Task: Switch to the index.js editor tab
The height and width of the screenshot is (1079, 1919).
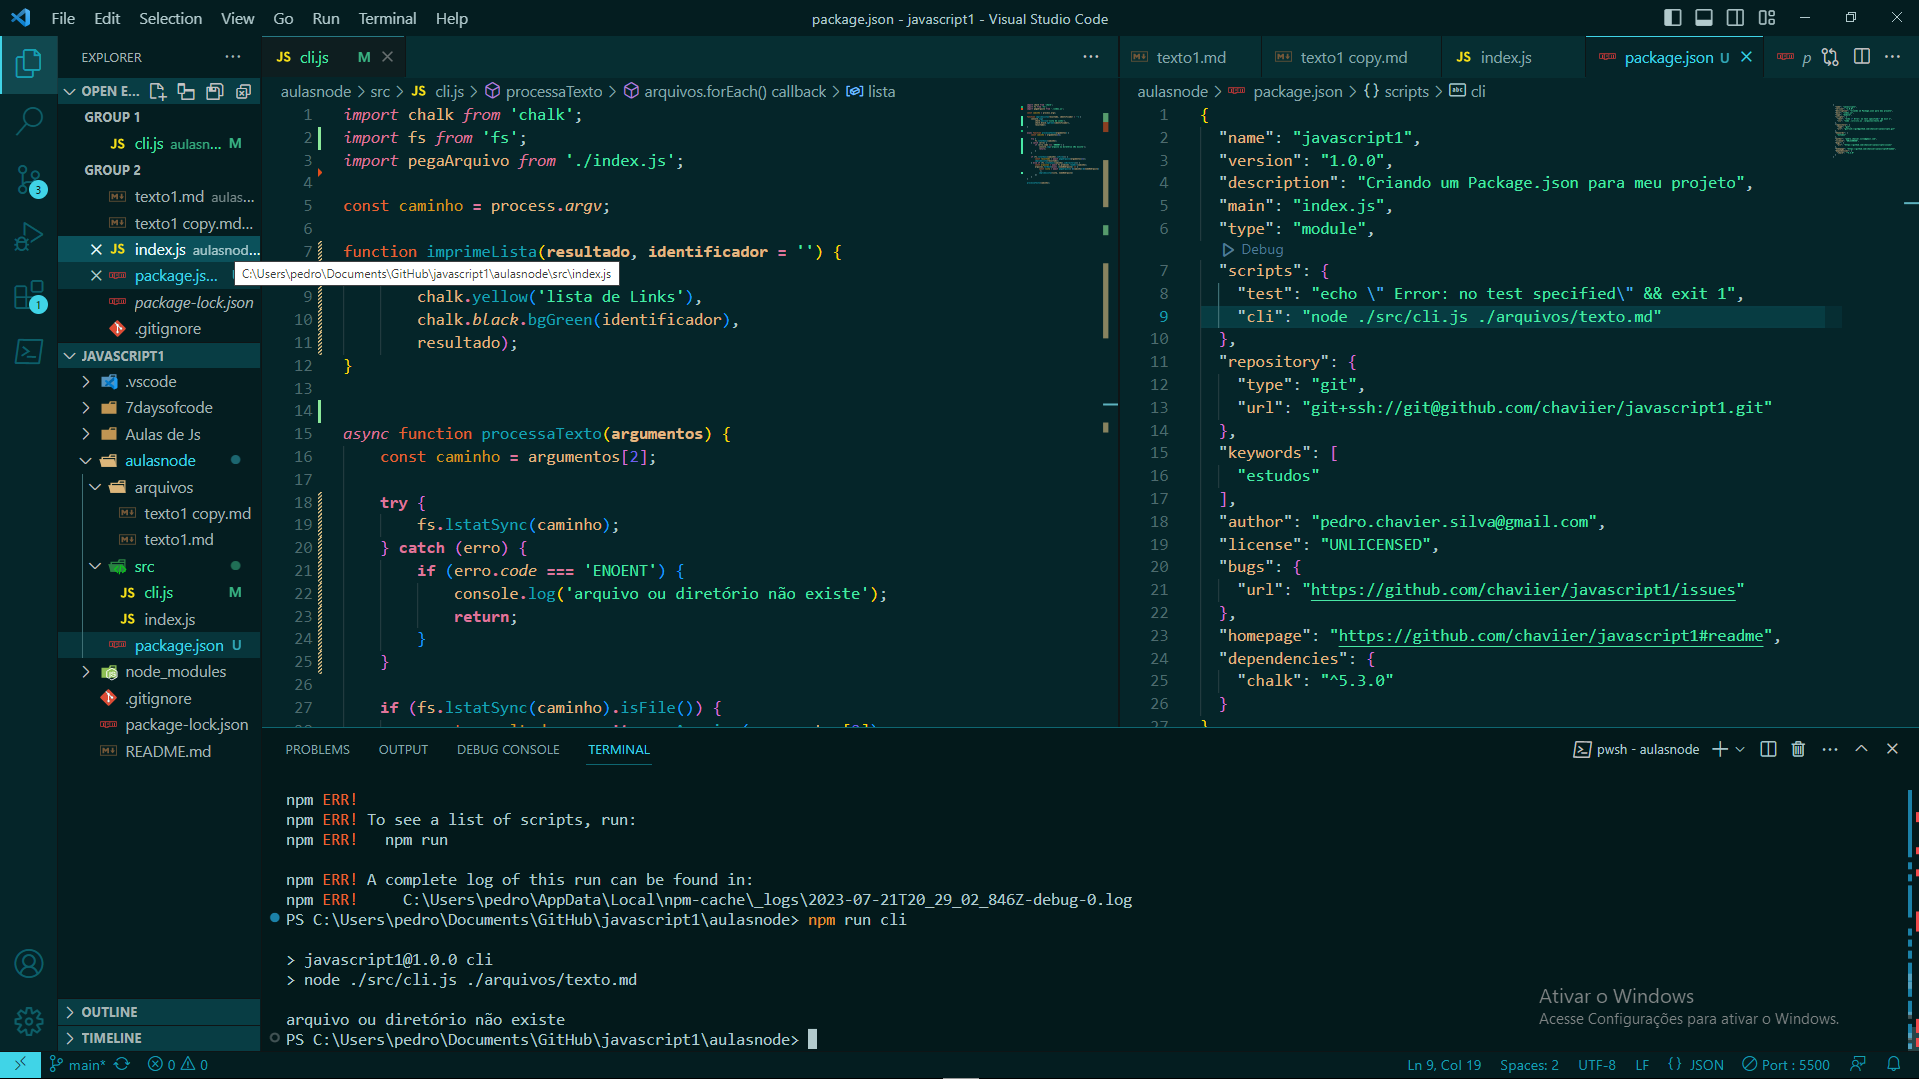Action: (1505, 57)
